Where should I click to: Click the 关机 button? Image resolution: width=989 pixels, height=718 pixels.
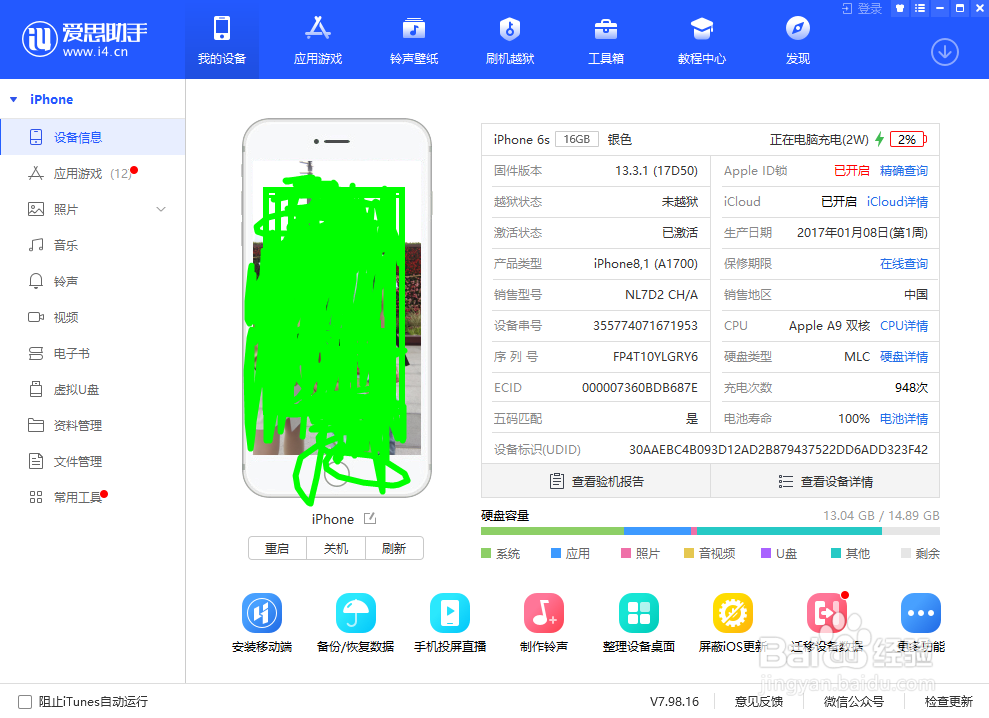(336, 548)
